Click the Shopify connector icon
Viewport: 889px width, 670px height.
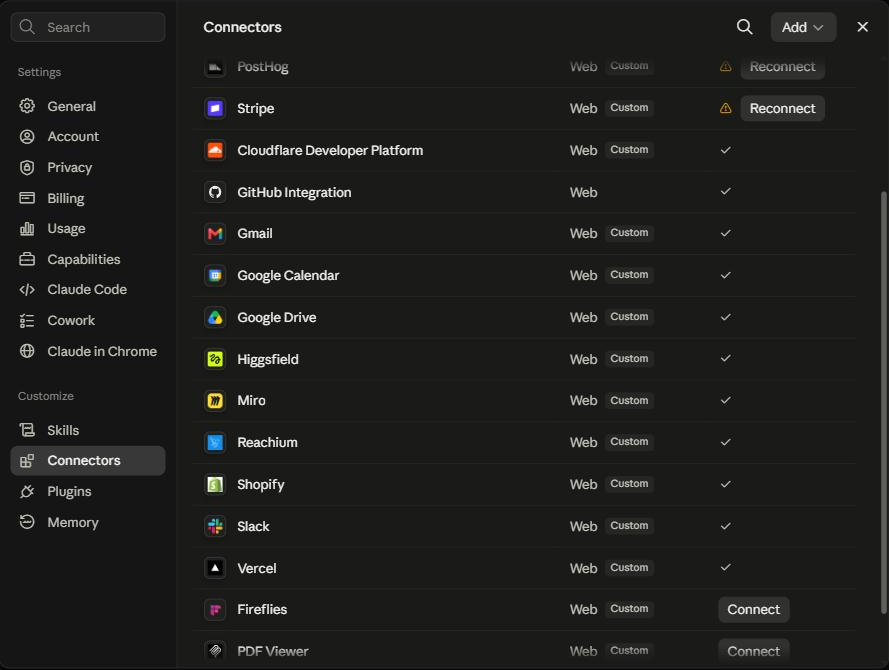point(215,485)
